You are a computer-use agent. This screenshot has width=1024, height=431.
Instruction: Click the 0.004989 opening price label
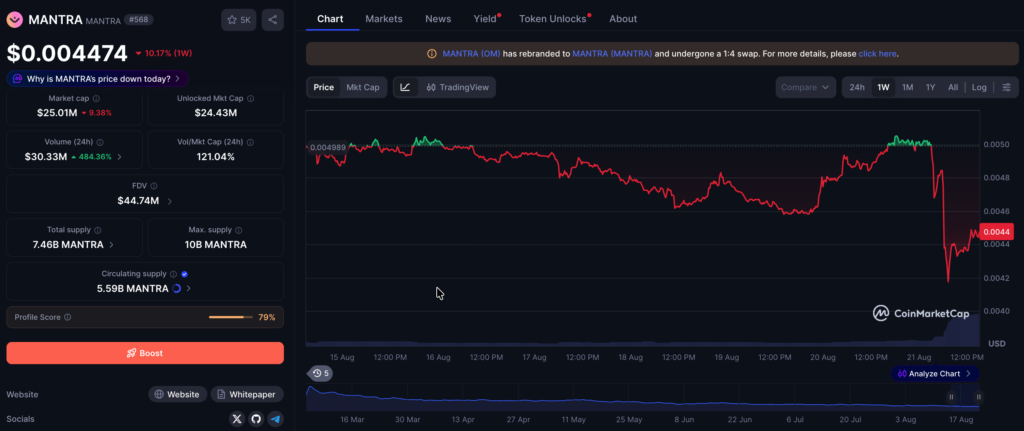(x=328, y=148)
